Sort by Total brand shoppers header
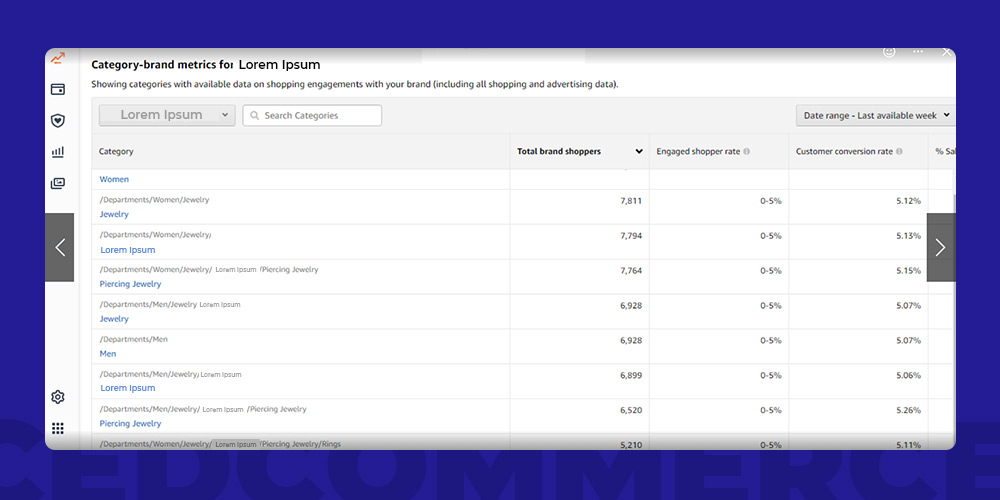This screenshot has height=500, width=1000. point(559,152)
